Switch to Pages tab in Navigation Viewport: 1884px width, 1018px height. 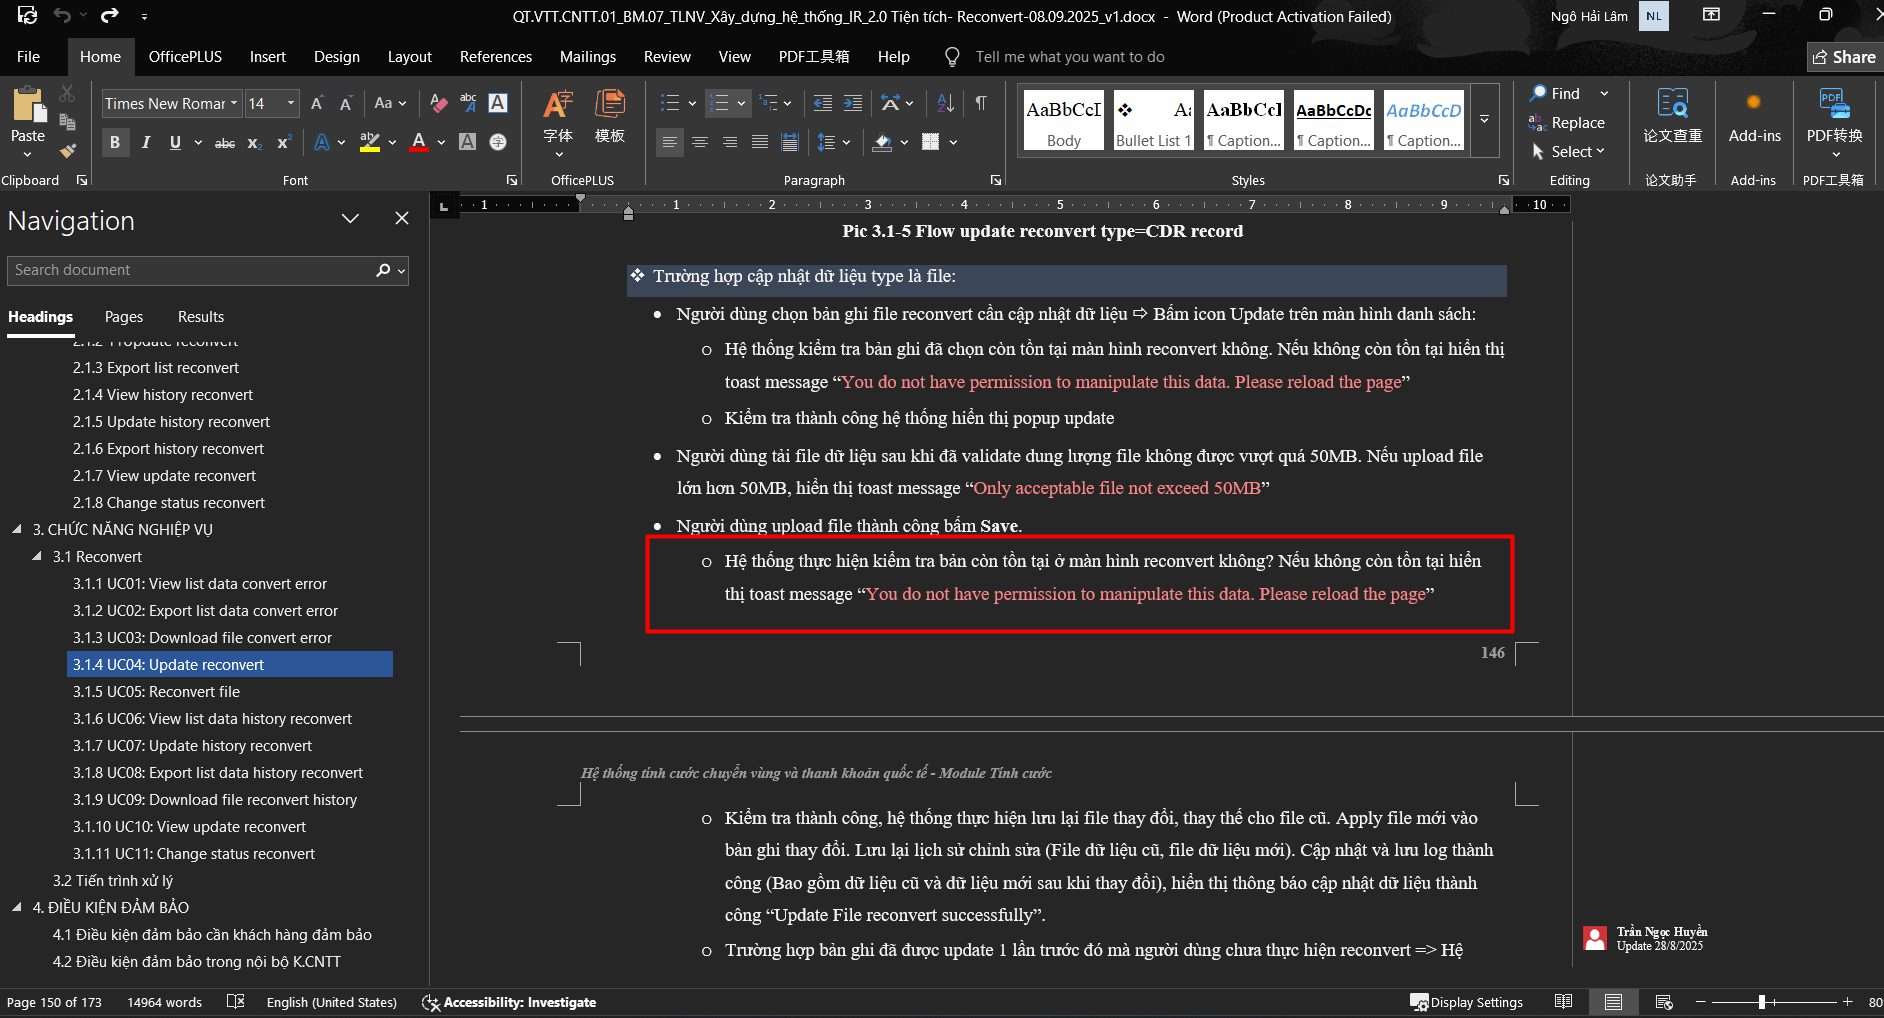click(x=124, y=316)
